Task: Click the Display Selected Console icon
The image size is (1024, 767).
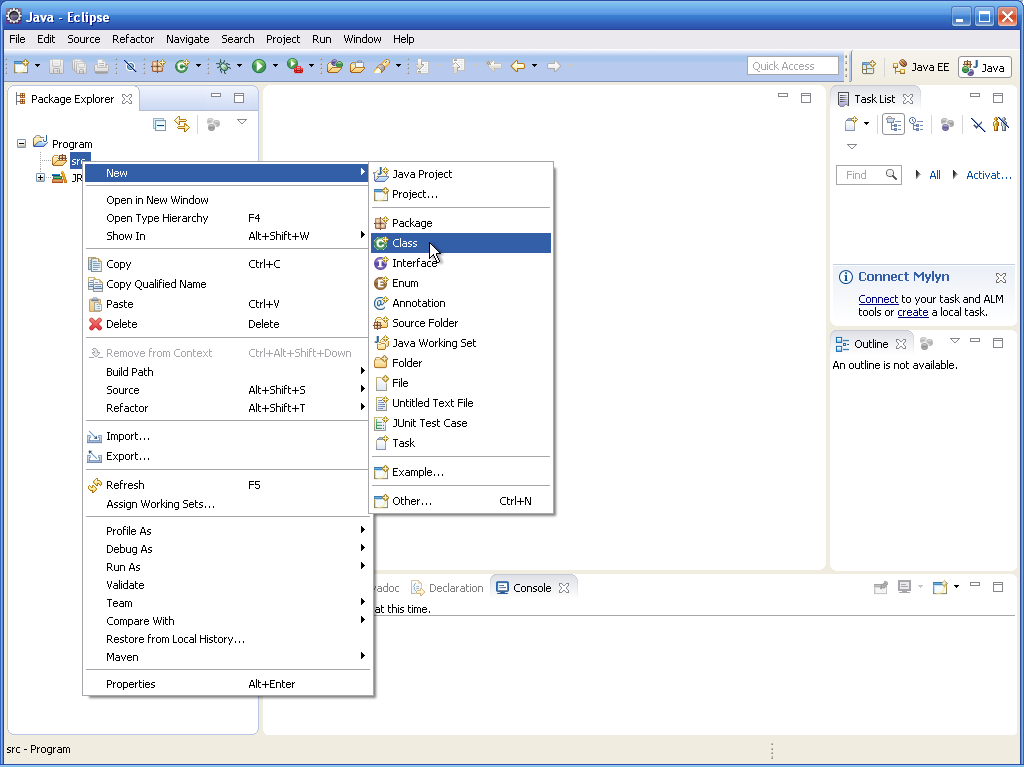Action: (904, 587)
